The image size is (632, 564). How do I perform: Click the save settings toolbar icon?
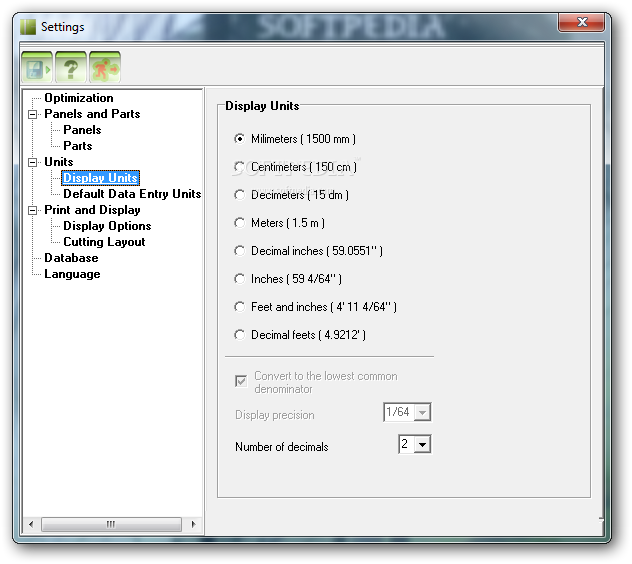[37, 67]
